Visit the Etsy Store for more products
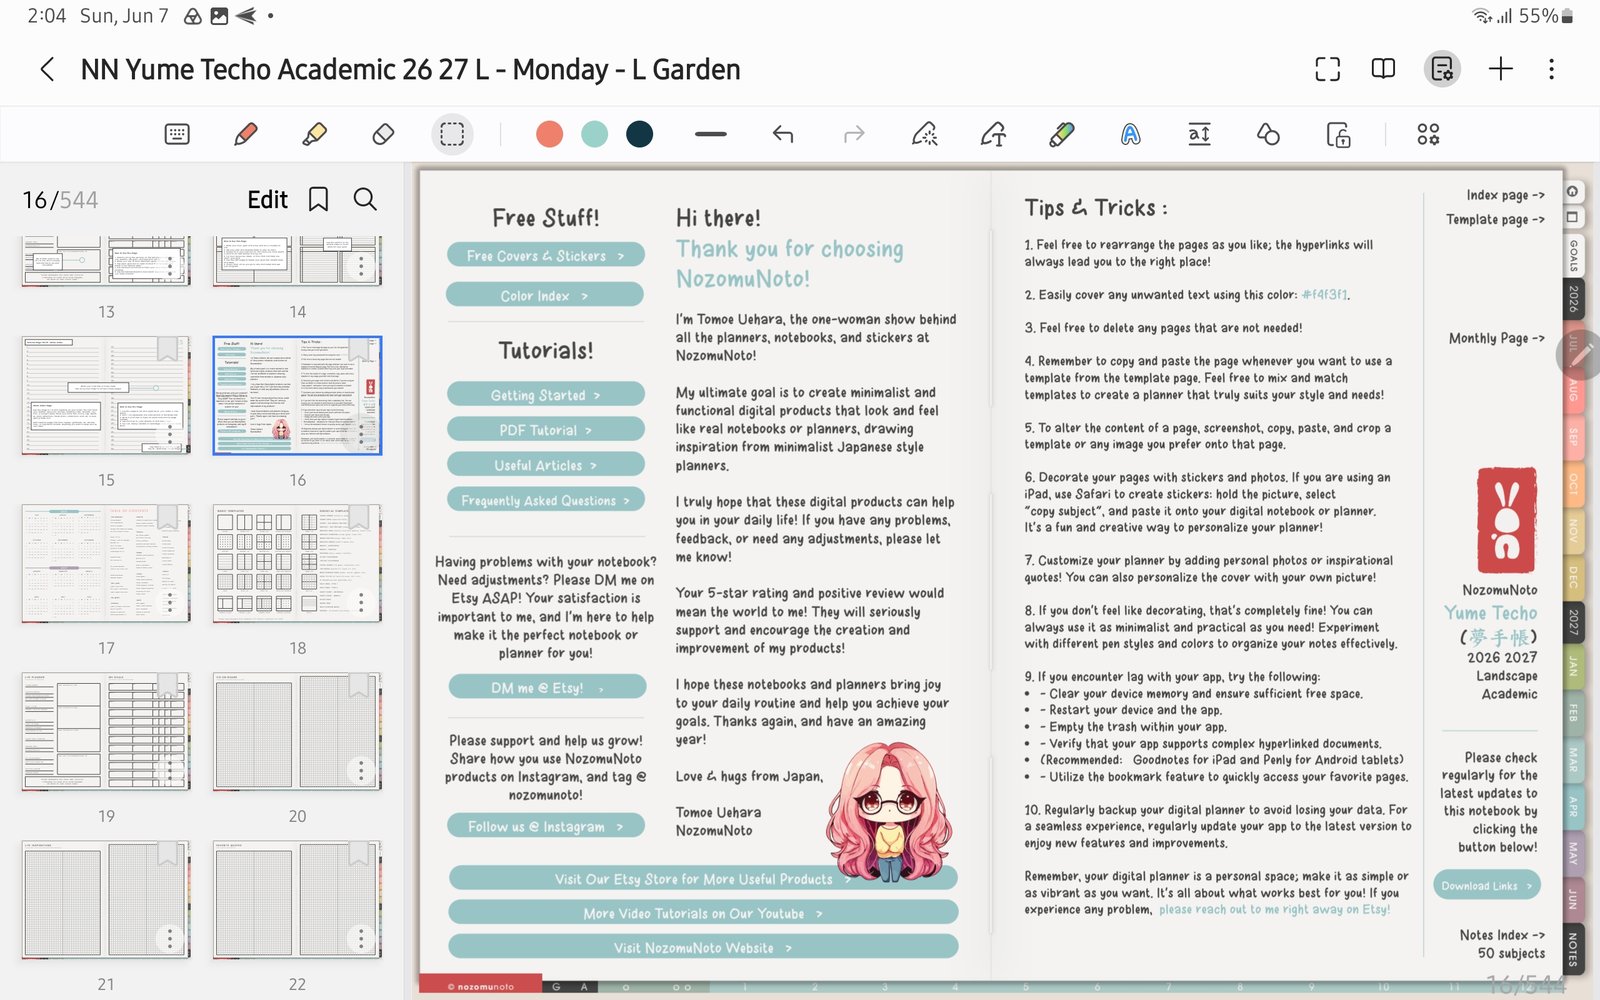Image resolution: width=1600 pixels, height=1000 pixels. [703, 879]
